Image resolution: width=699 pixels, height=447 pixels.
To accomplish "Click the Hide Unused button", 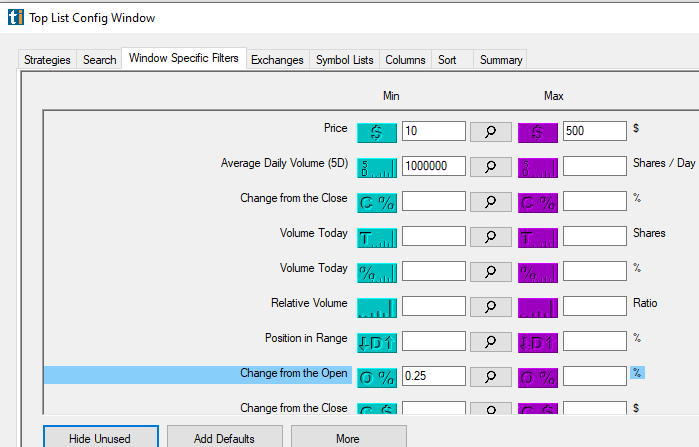I will tap(100, 438).
